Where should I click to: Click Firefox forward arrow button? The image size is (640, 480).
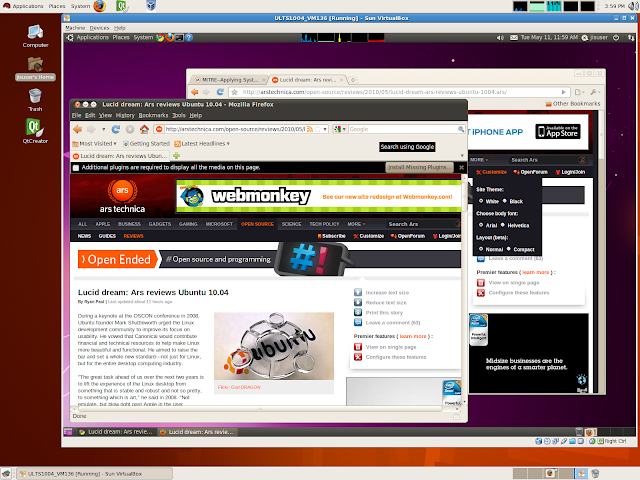click(x=91, y=129)
